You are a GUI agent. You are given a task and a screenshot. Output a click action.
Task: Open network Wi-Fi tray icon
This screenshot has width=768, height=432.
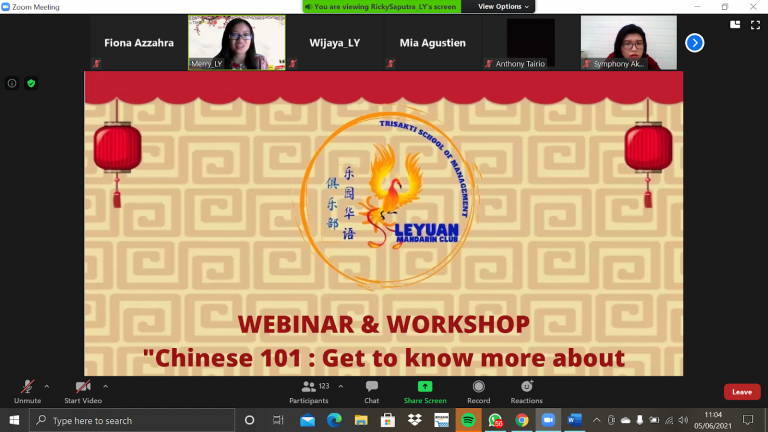pyautogui.click(x=669, y=420)
